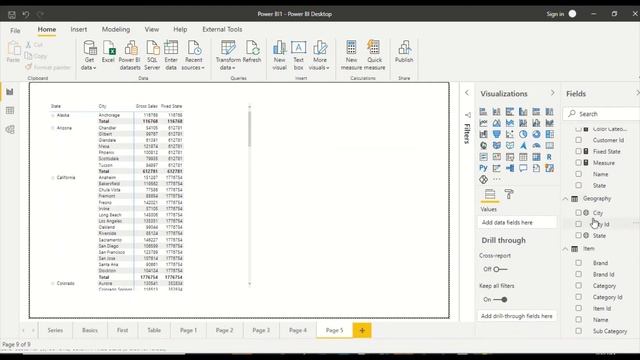Open the File menu
This screenshot has height=360, width=640.
point(15,30)
